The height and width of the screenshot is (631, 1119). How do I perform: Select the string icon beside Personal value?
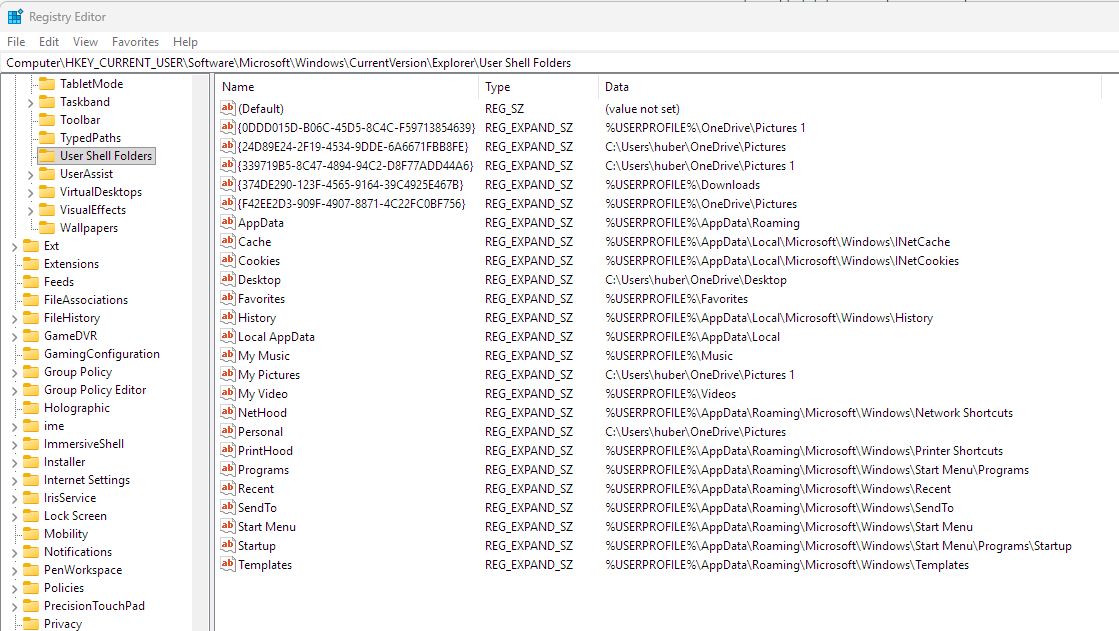[x=228, y=431]
